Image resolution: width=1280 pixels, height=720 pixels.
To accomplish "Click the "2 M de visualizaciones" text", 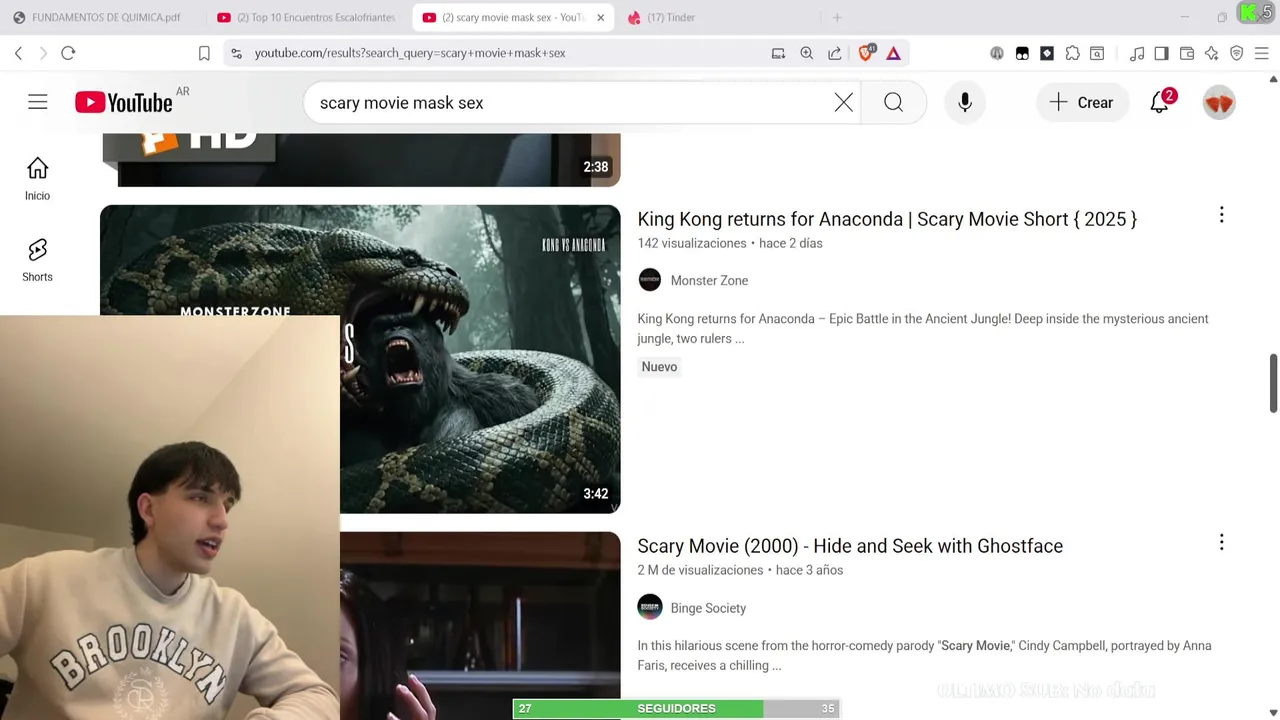I will pos(700,570).
